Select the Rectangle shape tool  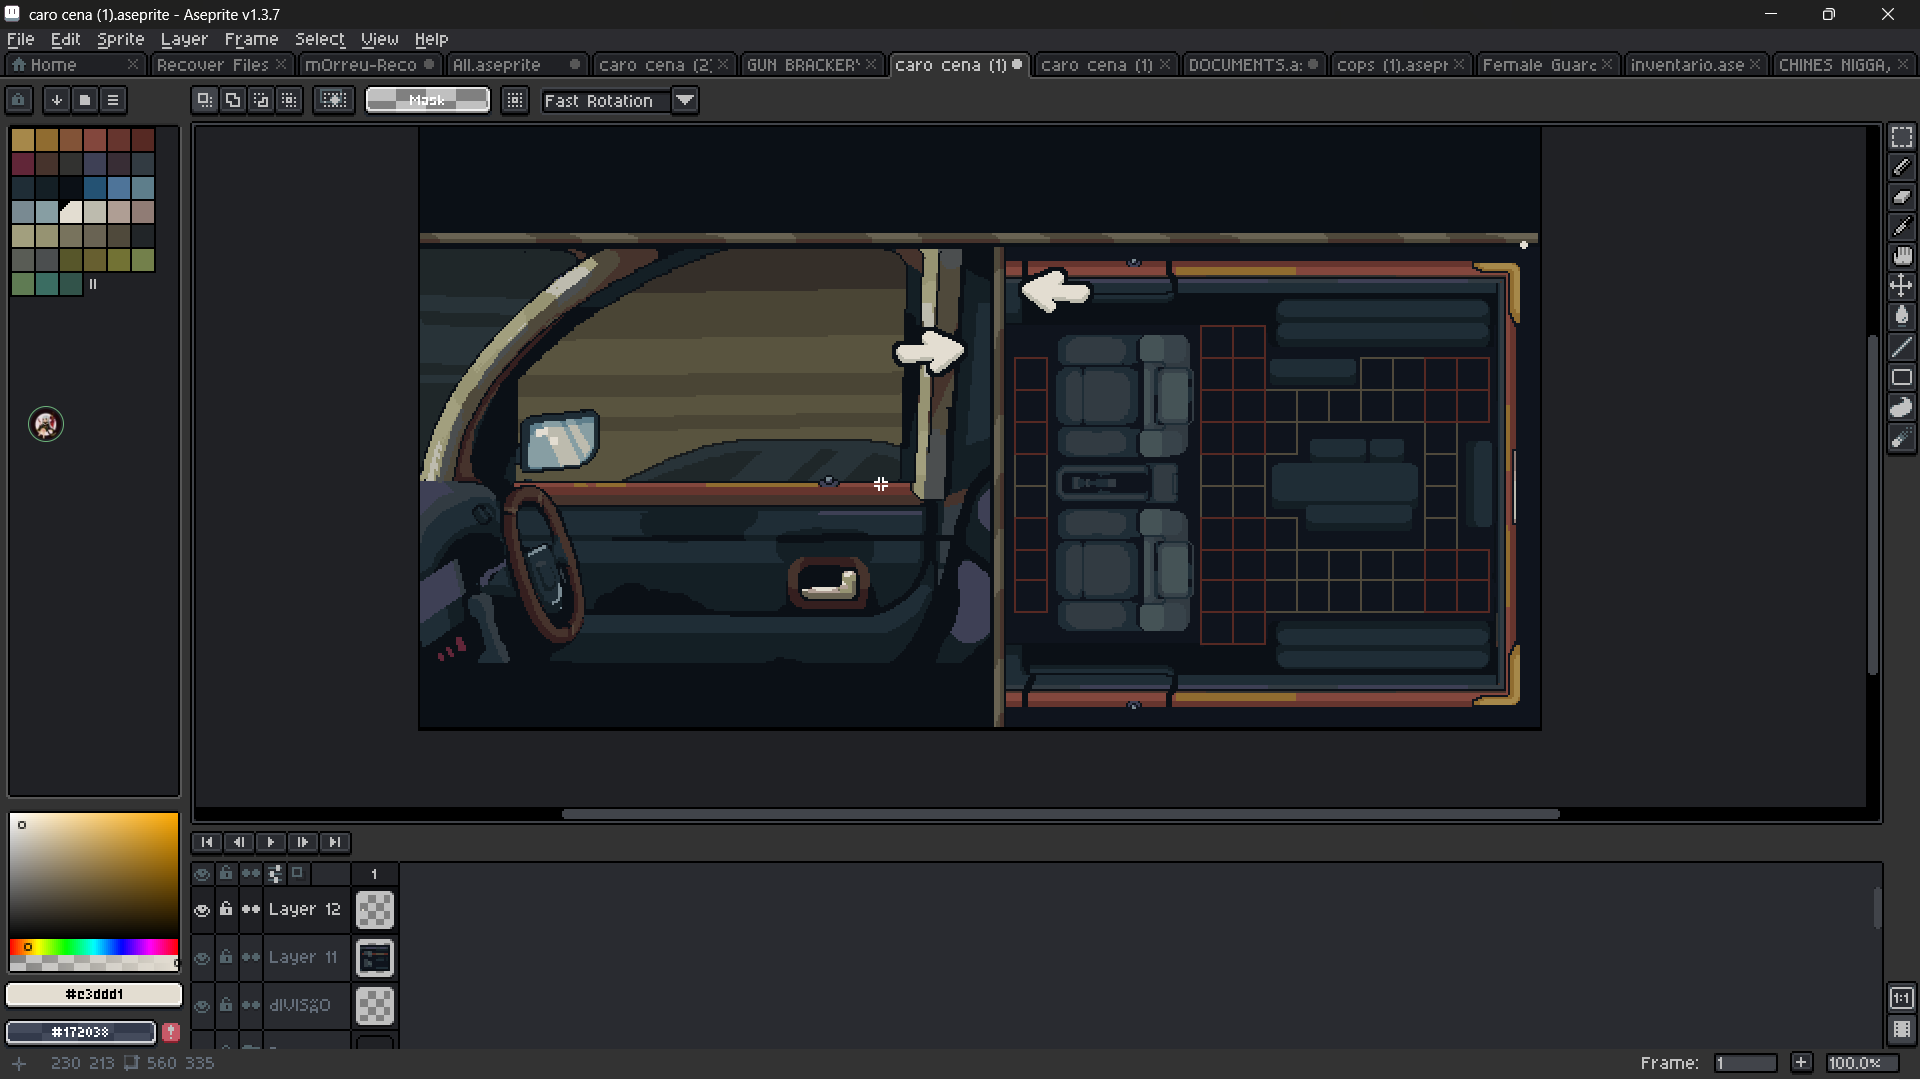(1901, 377)
